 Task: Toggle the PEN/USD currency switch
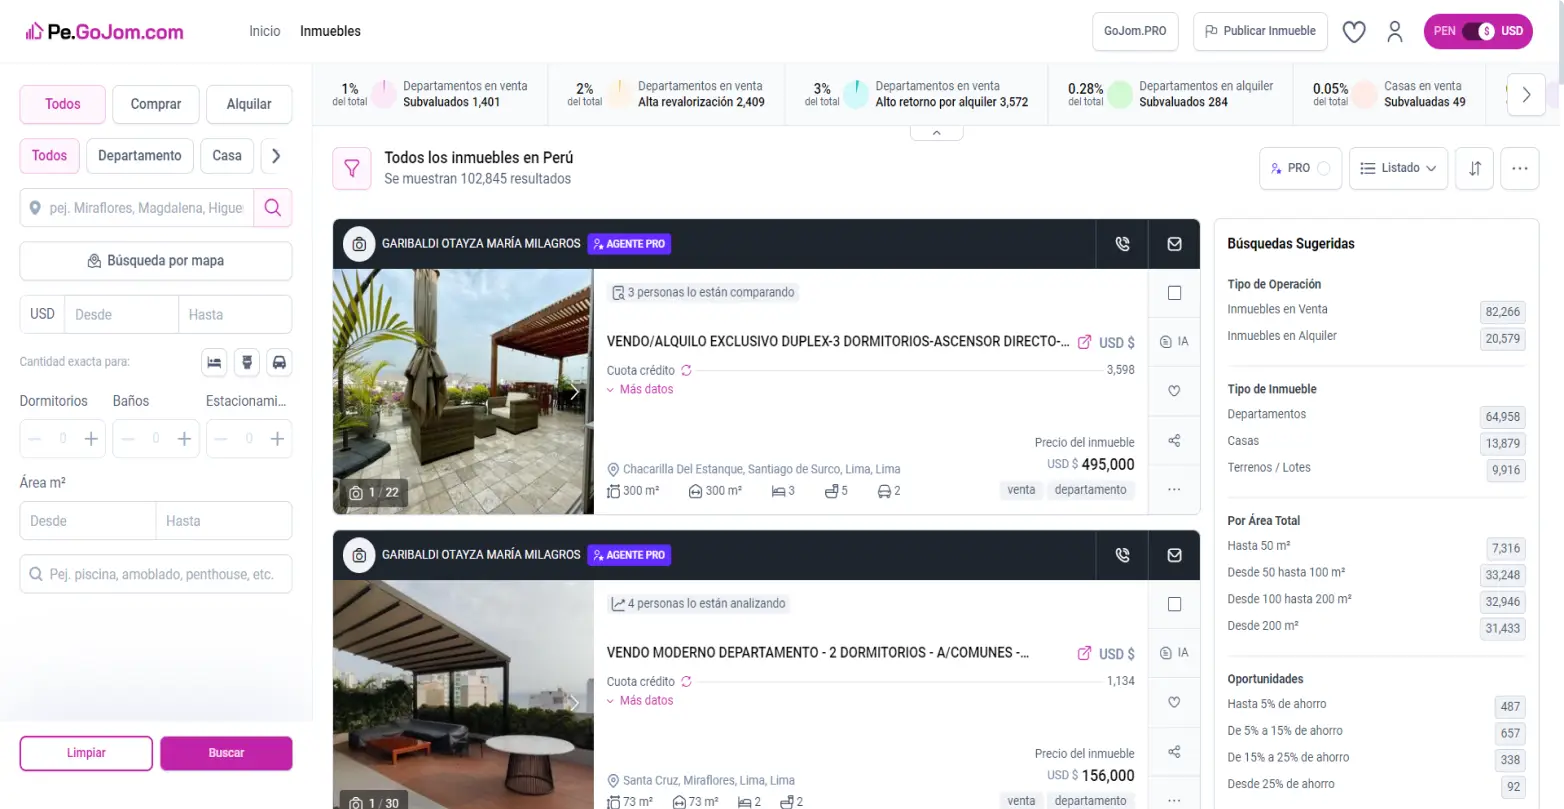1477,31
